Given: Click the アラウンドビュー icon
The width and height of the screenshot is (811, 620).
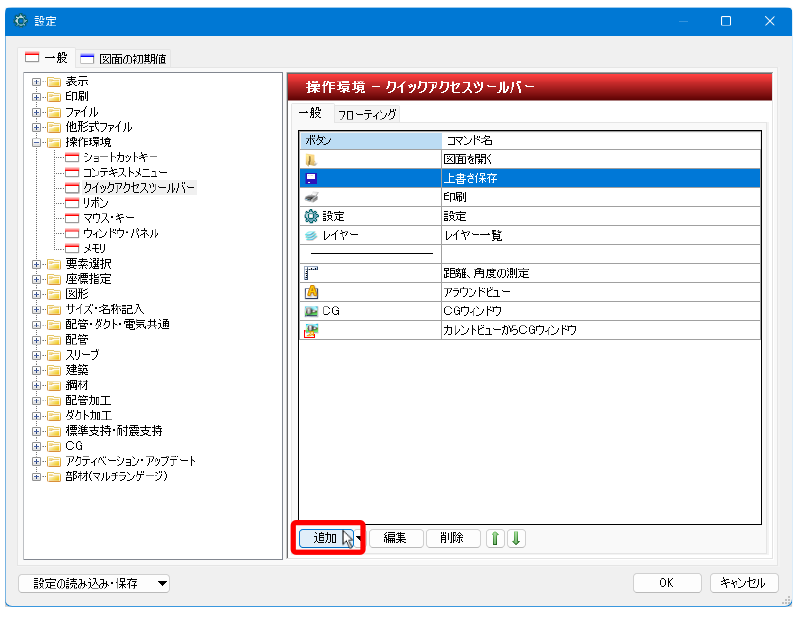Looking at the screenshot, I should pyautogui.click(x=311, y=292).
